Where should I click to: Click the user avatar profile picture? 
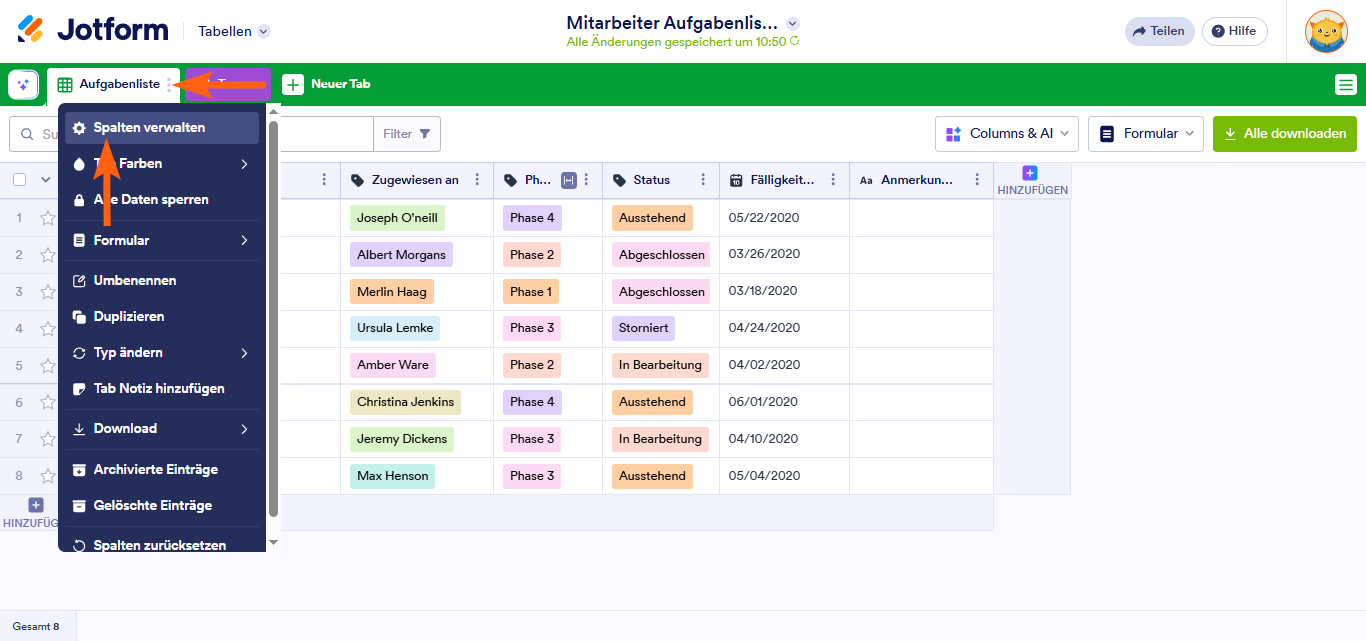tap(1326, 31)
